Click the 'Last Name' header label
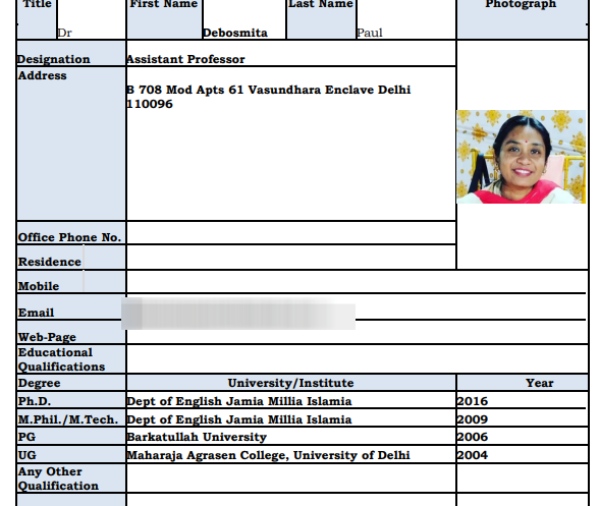 point(321,4)
